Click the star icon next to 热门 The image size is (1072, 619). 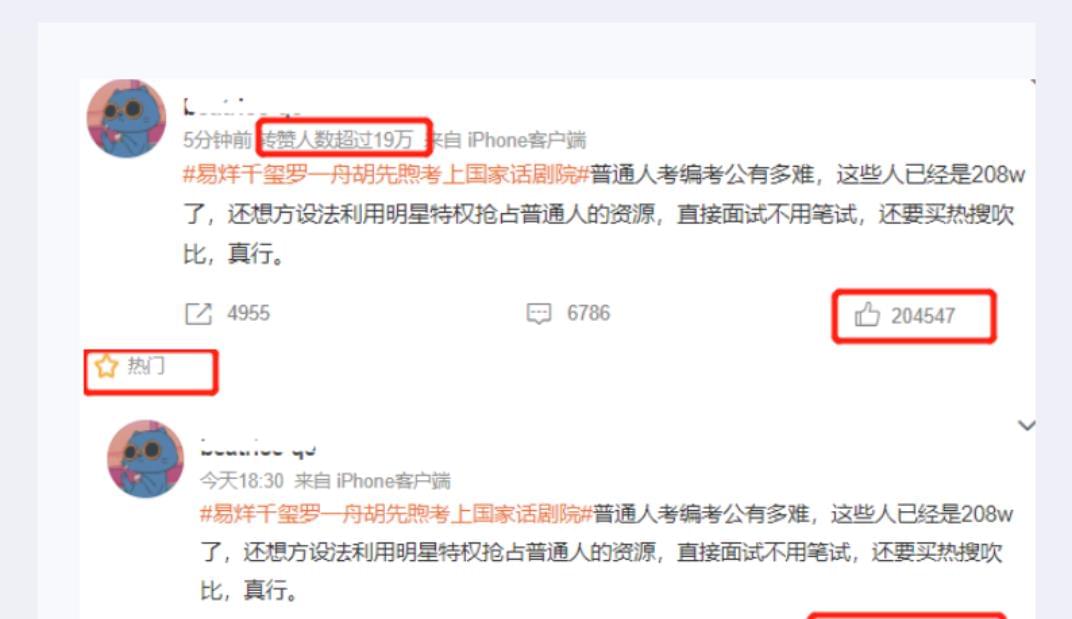point(106,366)
